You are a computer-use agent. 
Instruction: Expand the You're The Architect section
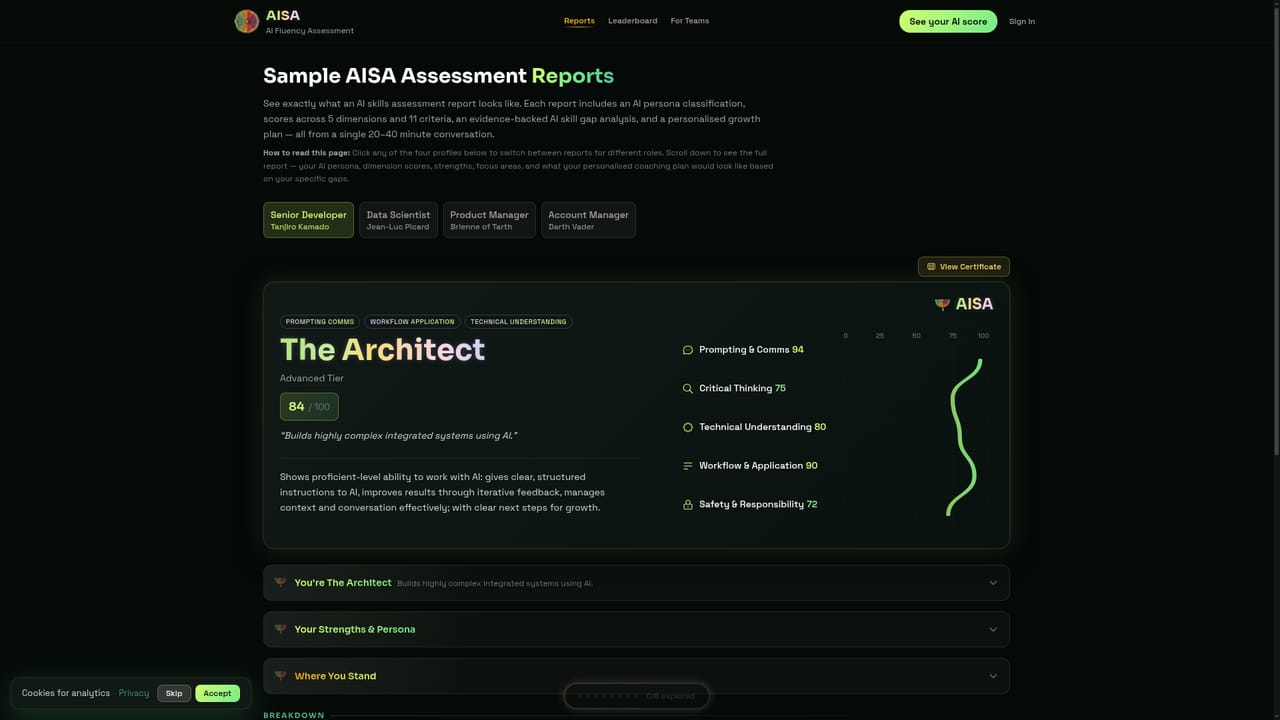pos(636,583)
